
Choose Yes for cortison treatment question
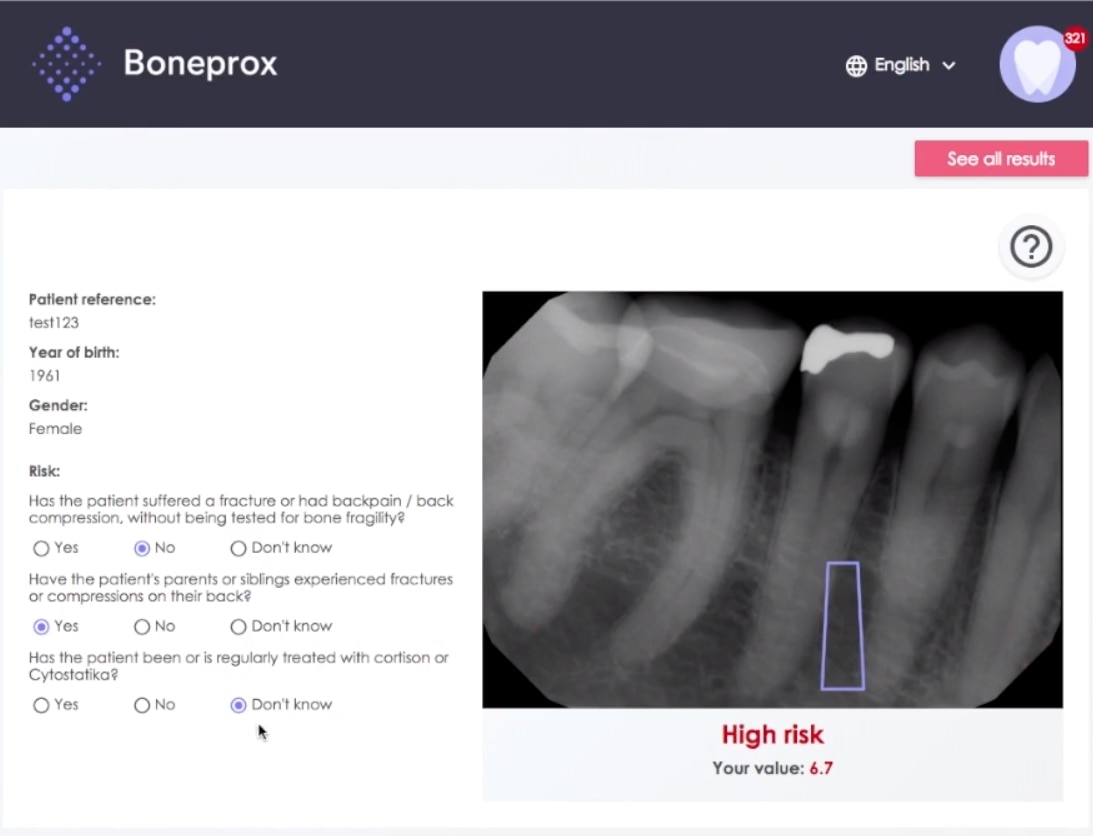point(41,705)
